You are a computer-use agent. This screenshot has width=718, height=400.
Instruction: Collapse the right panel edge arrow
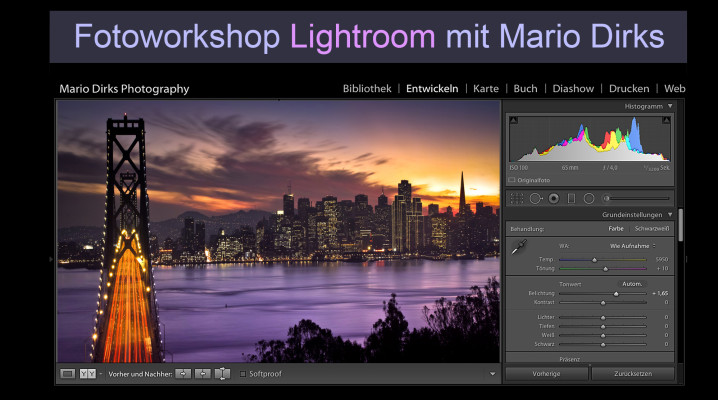[x=687, y=259]
